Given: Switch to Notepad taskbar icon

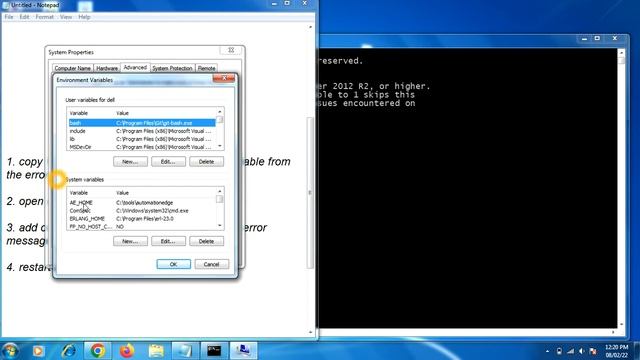Looking at the screenshot, I should pos(185,351).
